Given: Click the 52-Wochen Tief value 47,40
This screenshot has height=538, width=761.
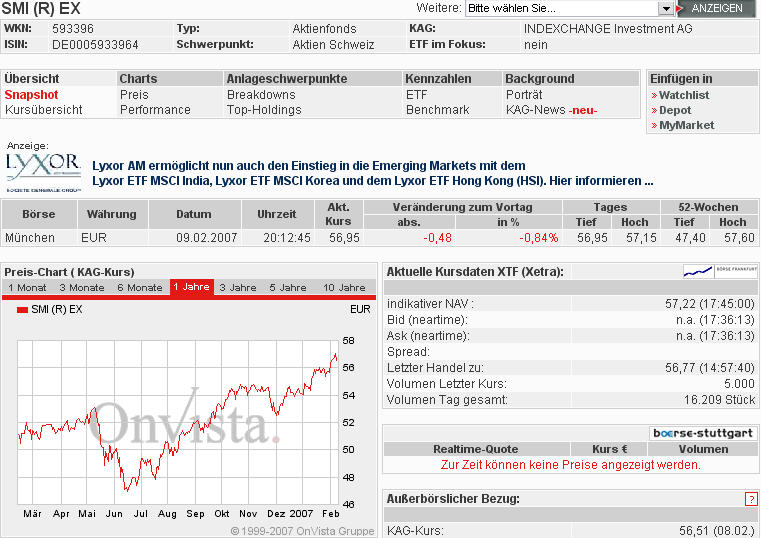Looking at the screenshot, I should coord(690,238).
